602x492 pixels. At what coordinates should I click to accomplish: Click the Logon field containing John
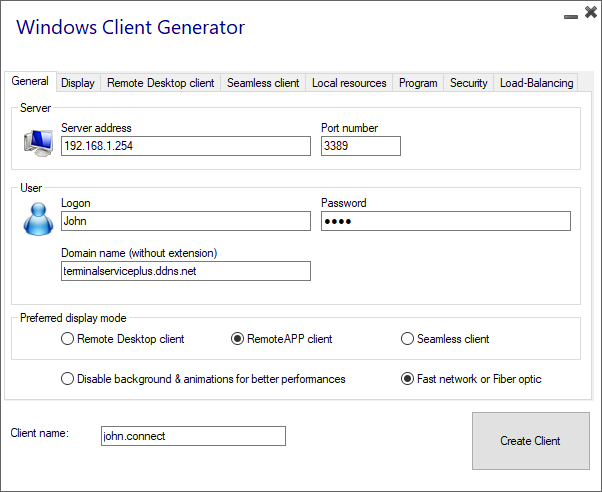(x=186, y=221)
